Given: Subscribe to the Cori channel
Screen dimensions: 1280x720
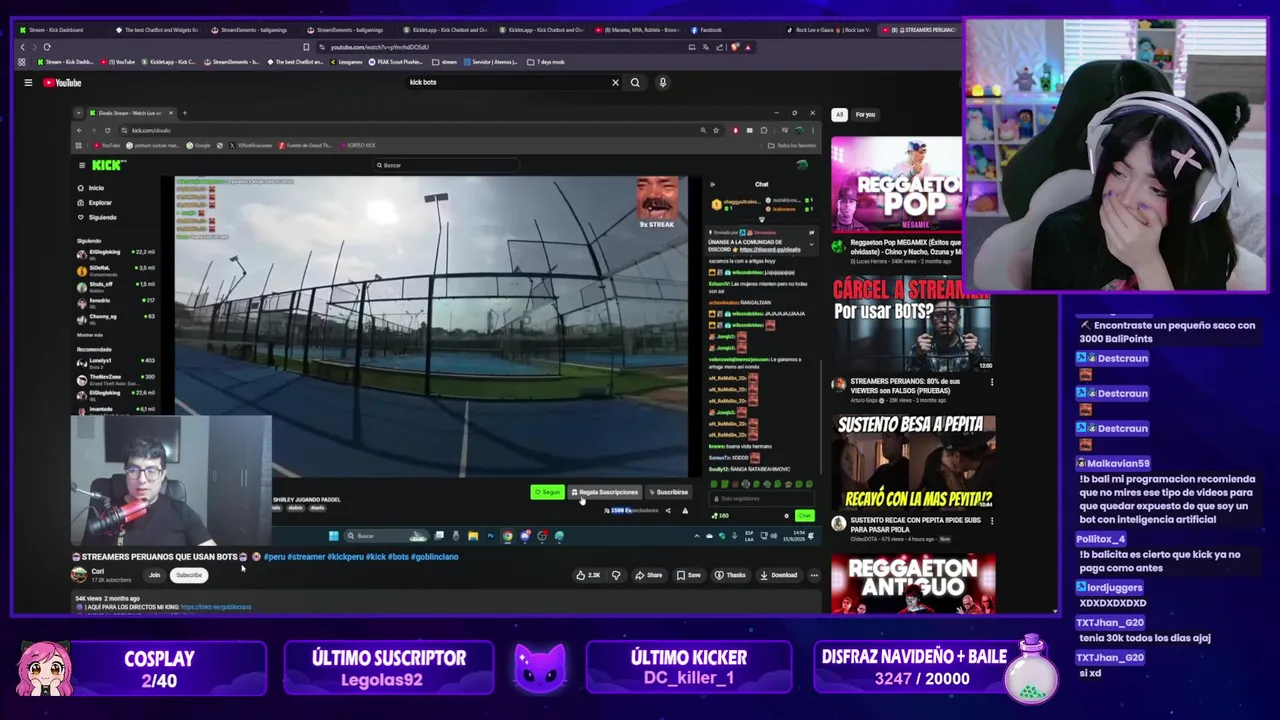Looking at the screenshot, I should point(189,575).
